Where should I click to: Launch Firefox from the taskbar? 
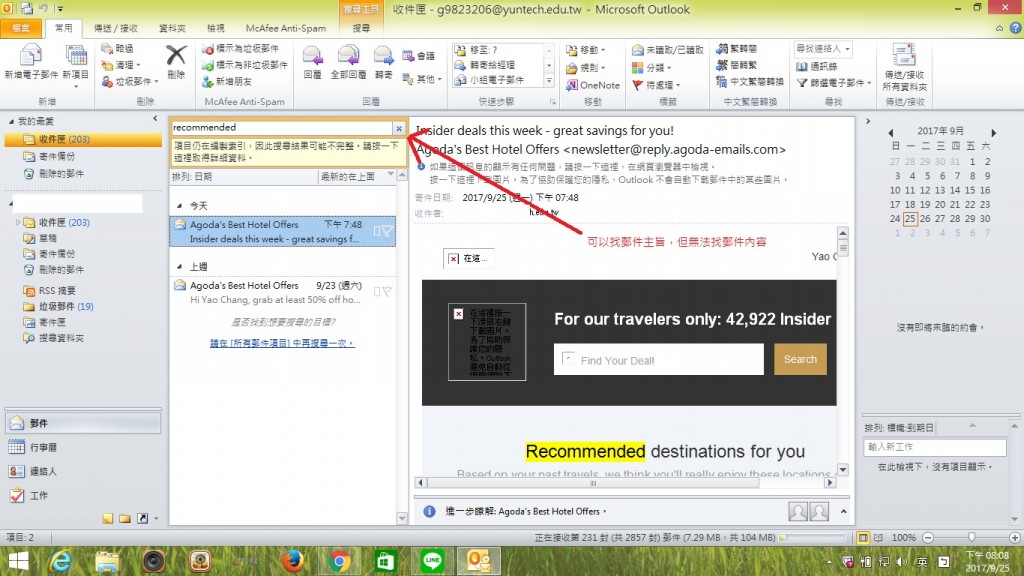(293, 561)
